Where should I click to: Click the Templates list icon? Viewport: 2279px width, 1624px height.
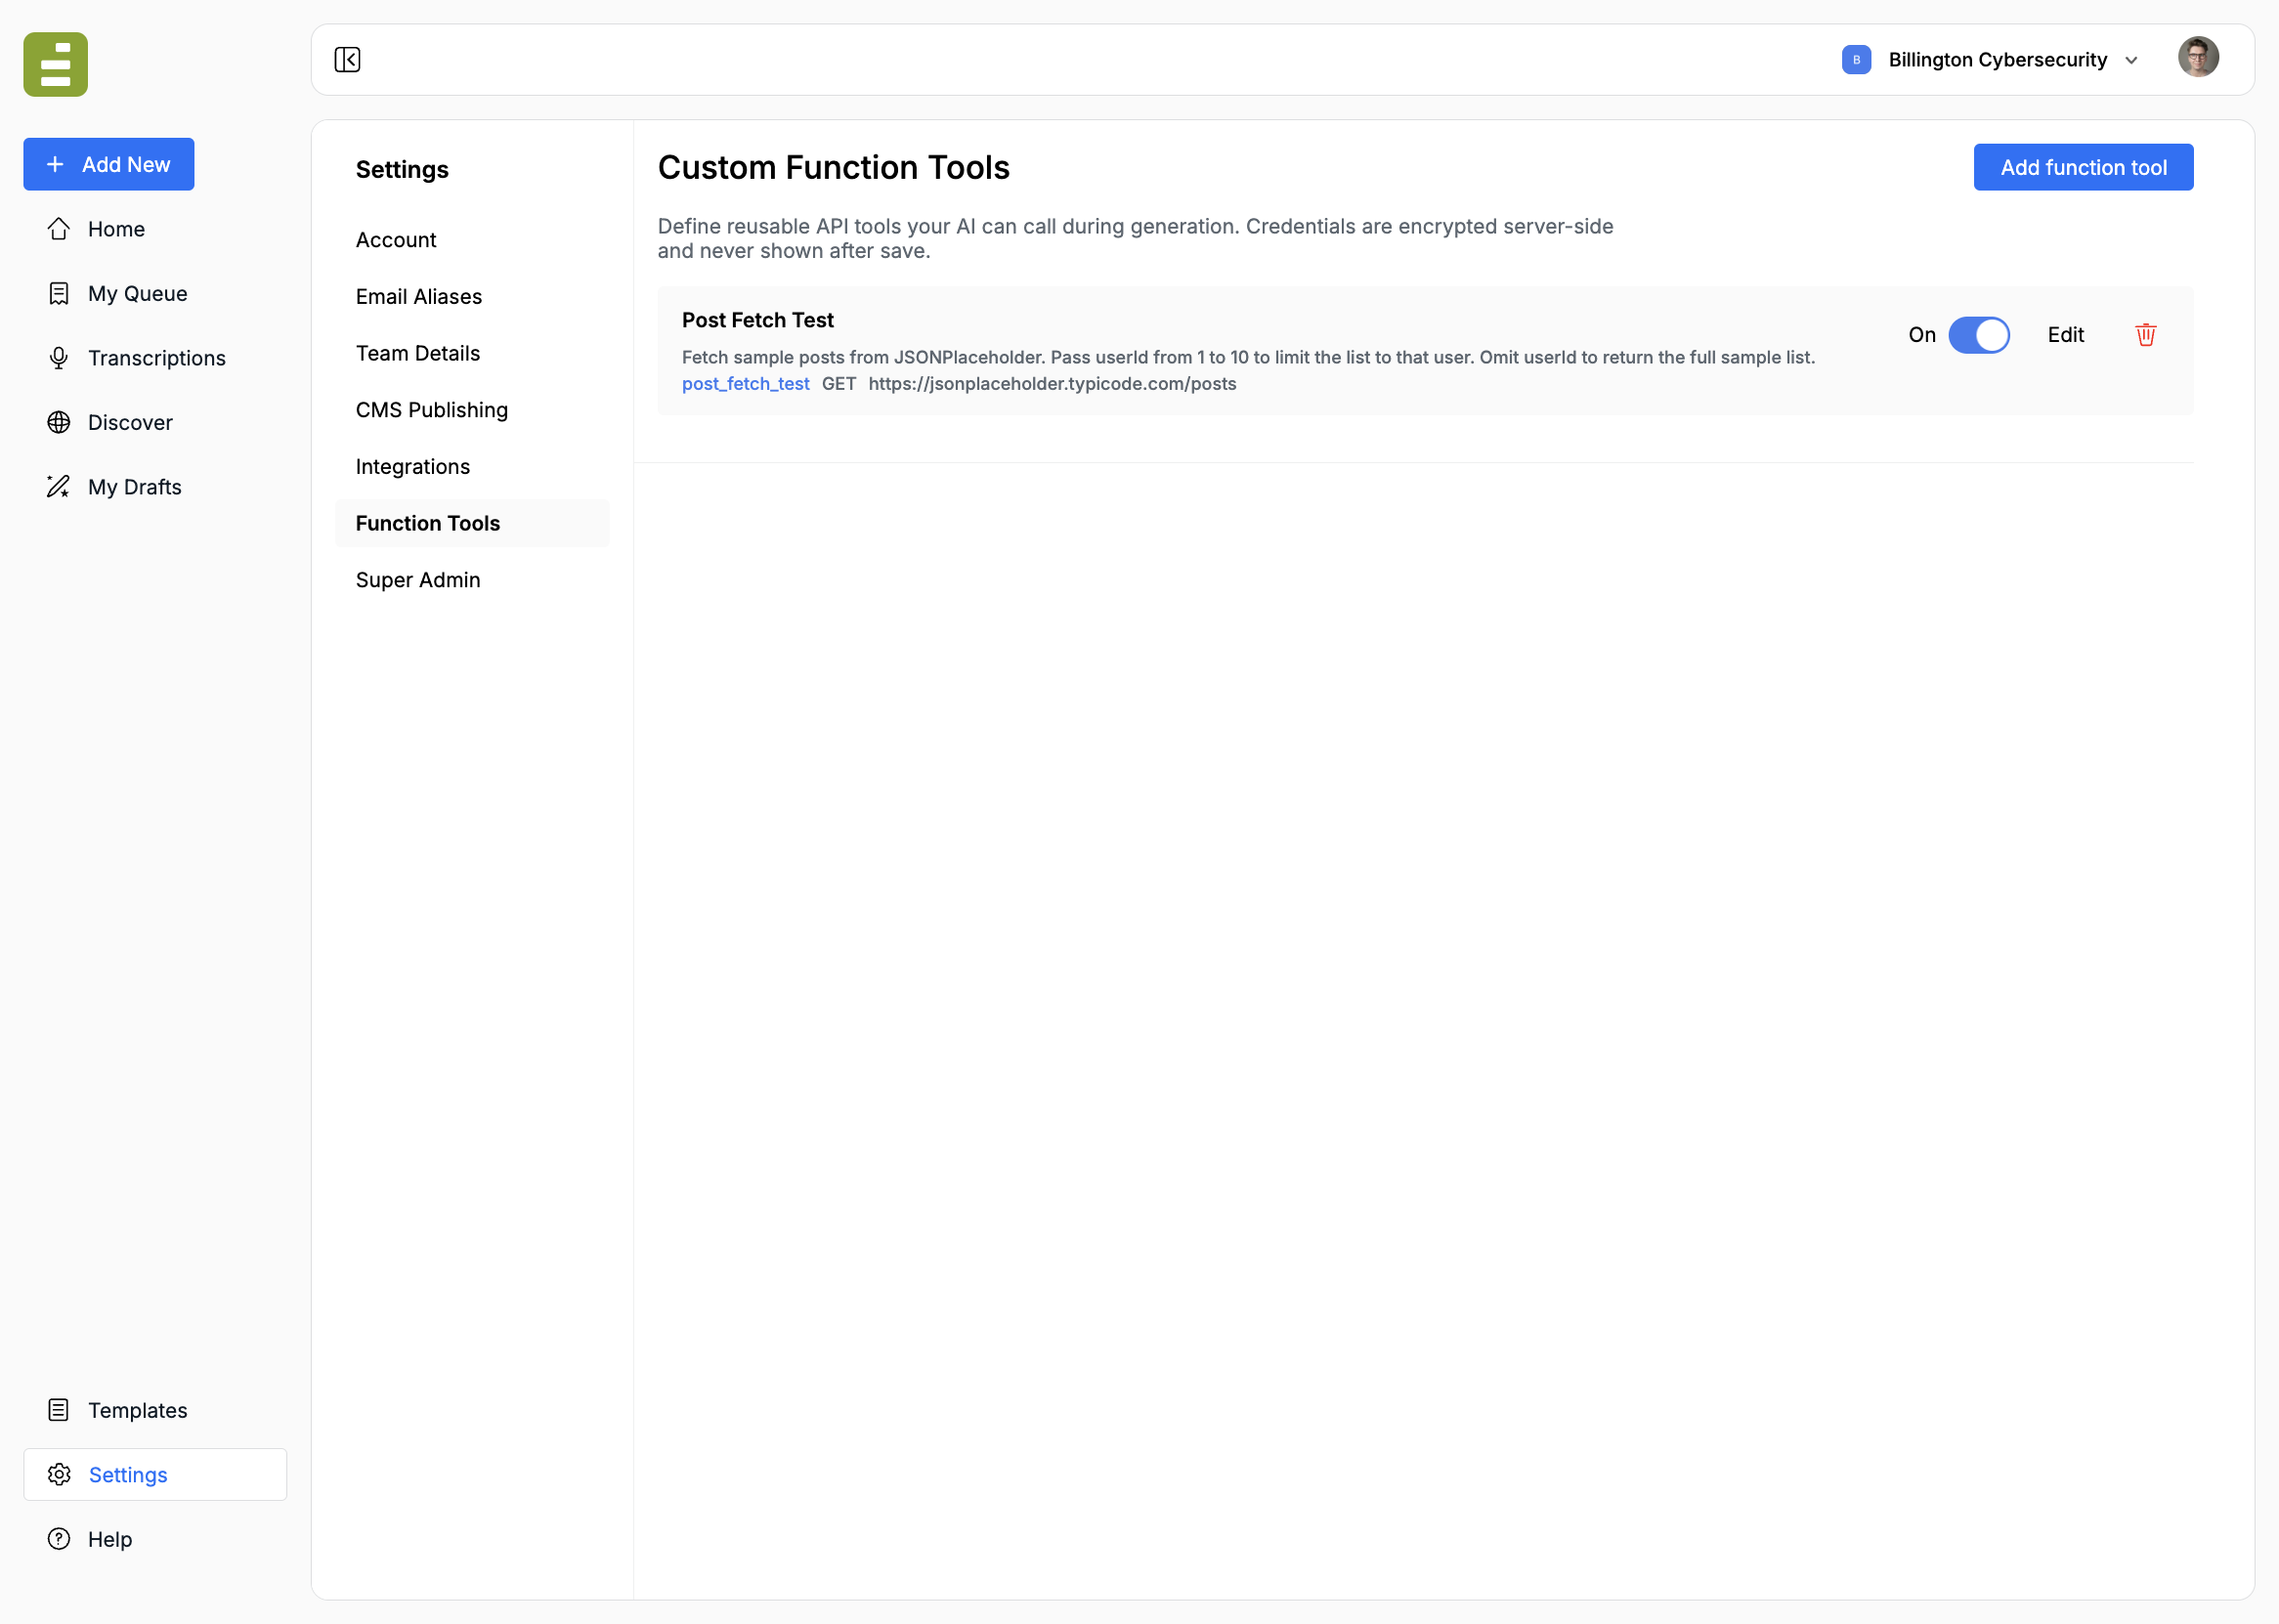[x=59, y=1410]
